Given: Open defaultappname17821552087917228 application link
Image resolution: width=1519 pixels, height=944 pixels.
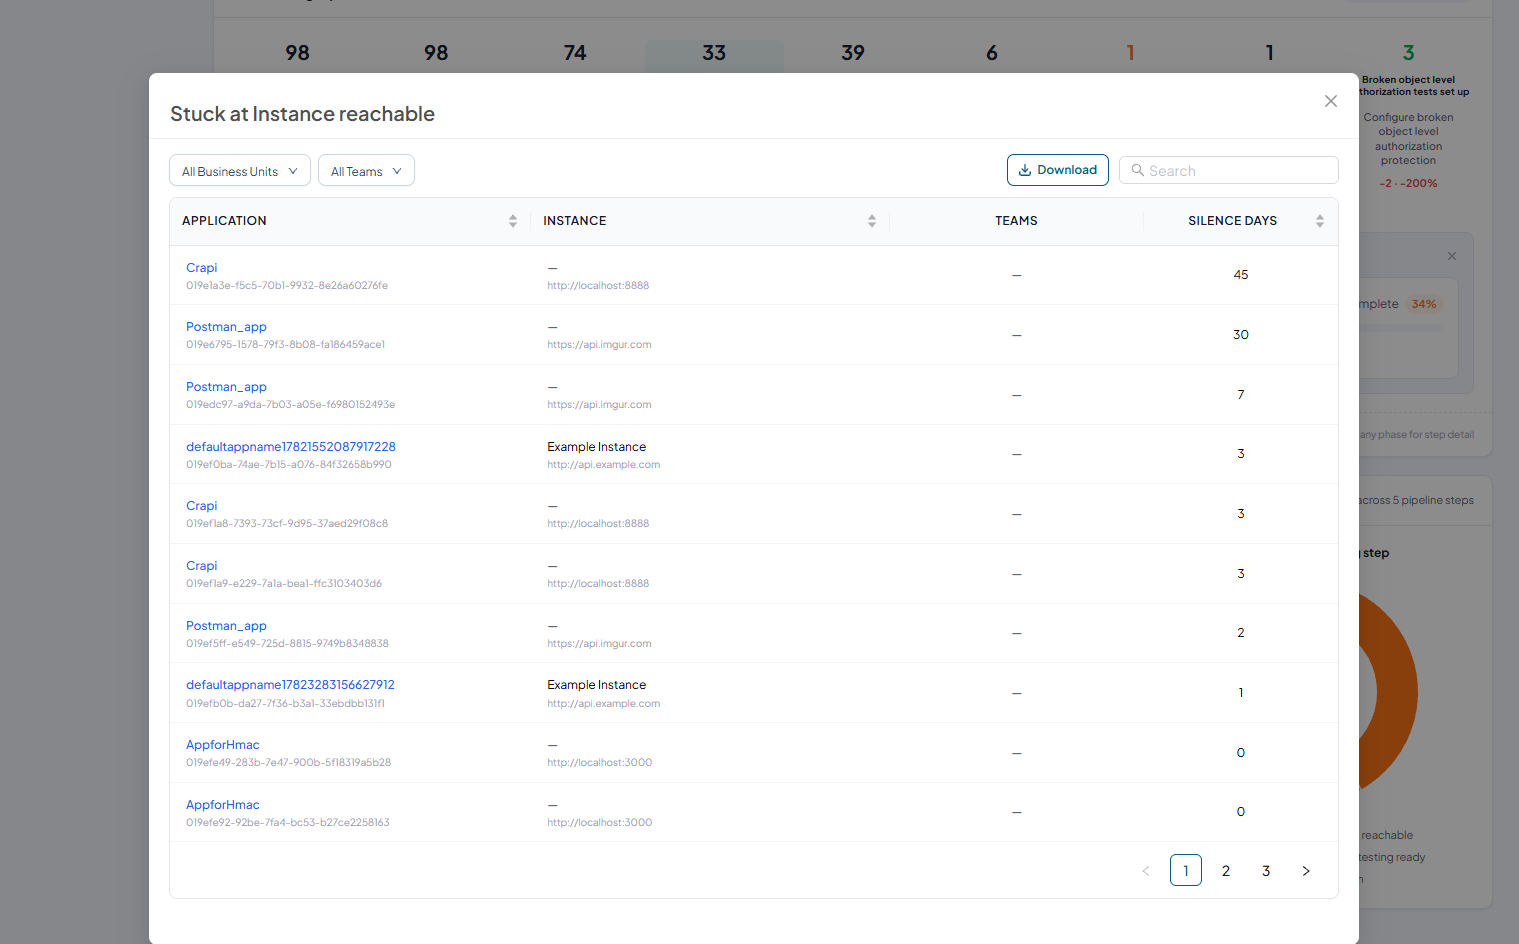Looking at the screenshot, I should point(291,447).
